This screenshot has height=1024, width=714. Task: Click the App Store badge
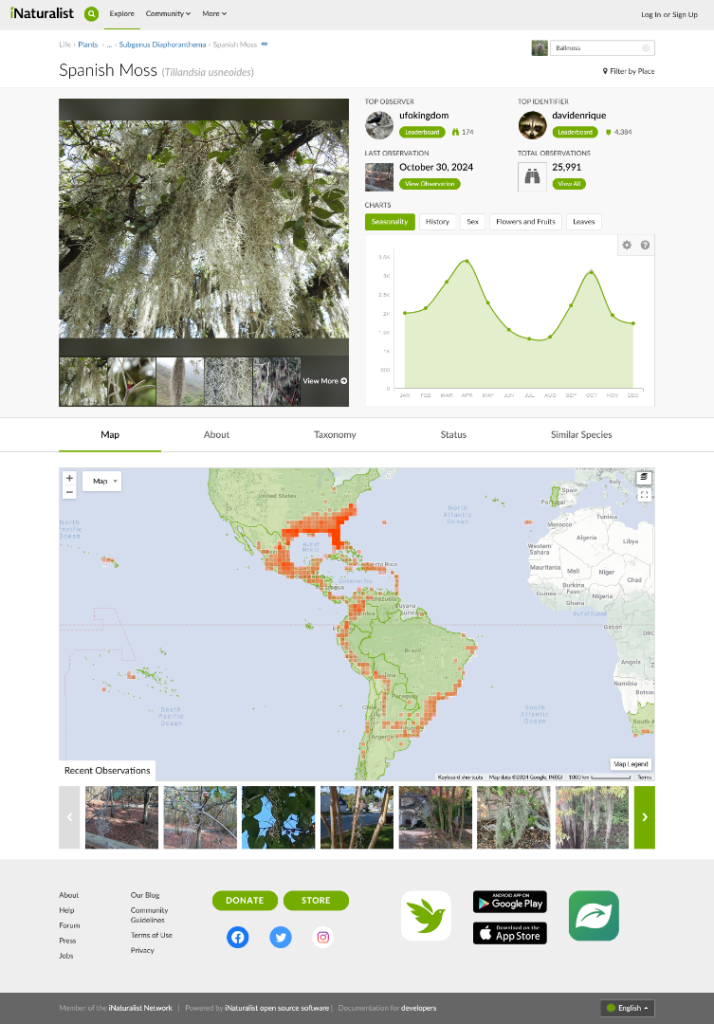(510, 933)
